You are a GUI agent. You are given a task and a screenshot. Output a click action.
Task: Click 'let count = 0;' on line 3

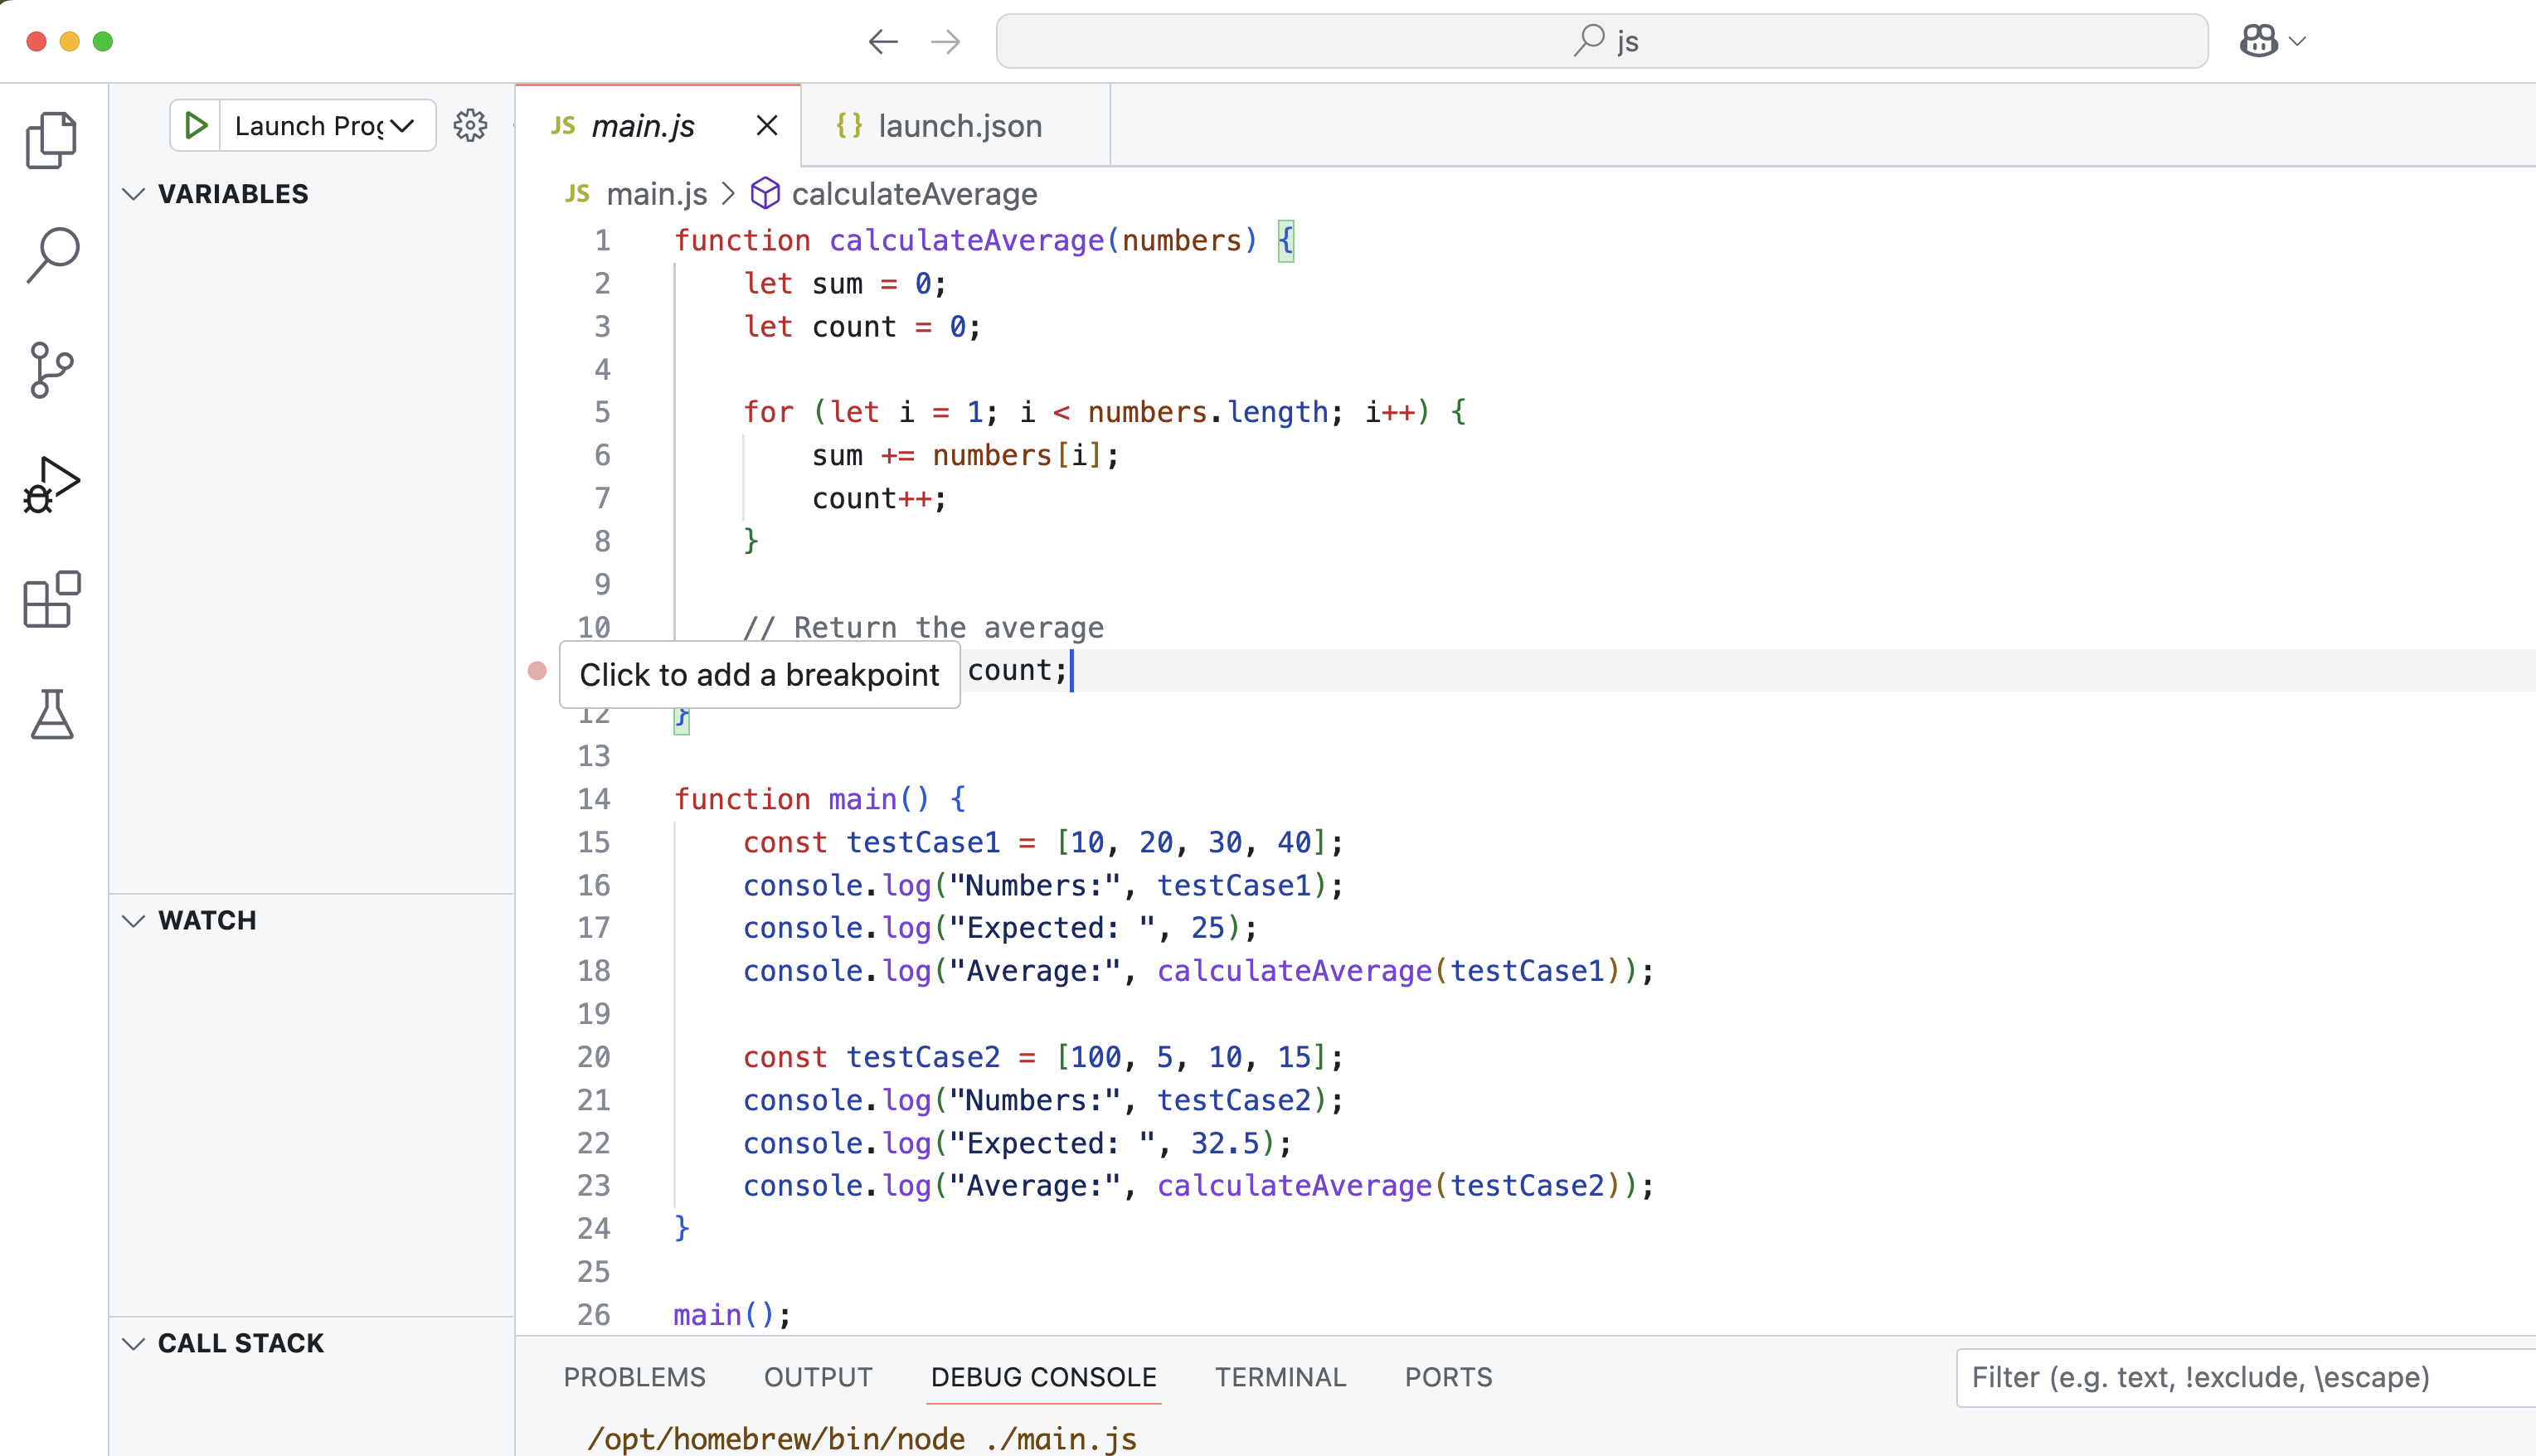point(862,326)
